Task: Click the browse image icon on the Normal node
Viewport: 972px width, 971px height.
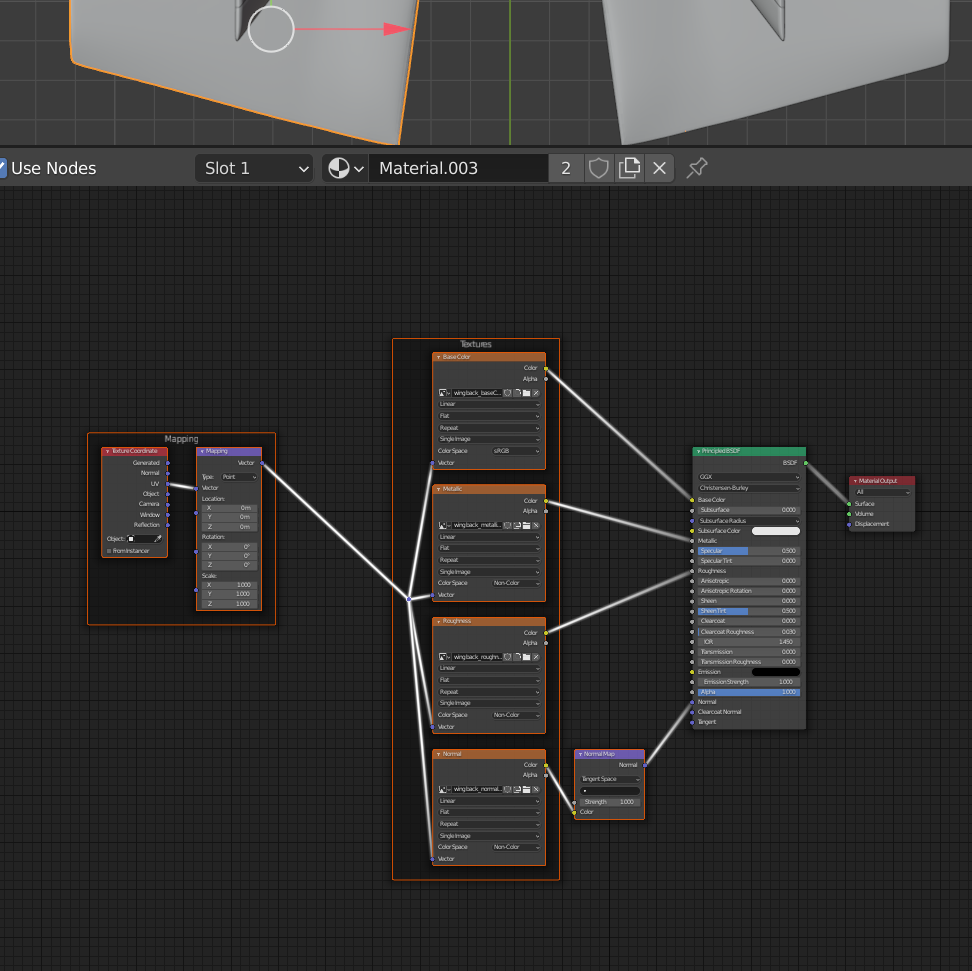Action: tap(440, 789)
